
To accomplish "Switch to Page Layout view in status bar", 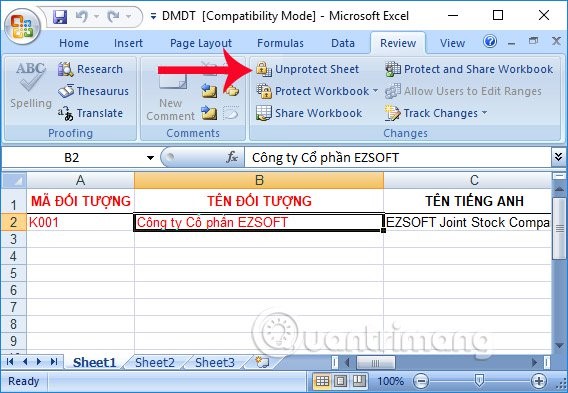I will [340, 381].
